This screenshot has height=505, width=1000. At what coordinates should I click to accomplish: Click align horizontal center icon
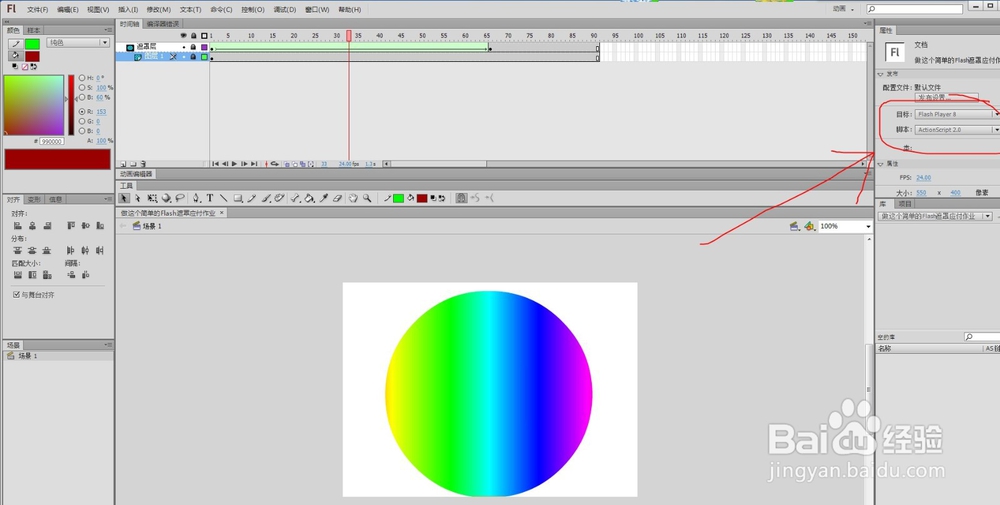tap(33, 226)
